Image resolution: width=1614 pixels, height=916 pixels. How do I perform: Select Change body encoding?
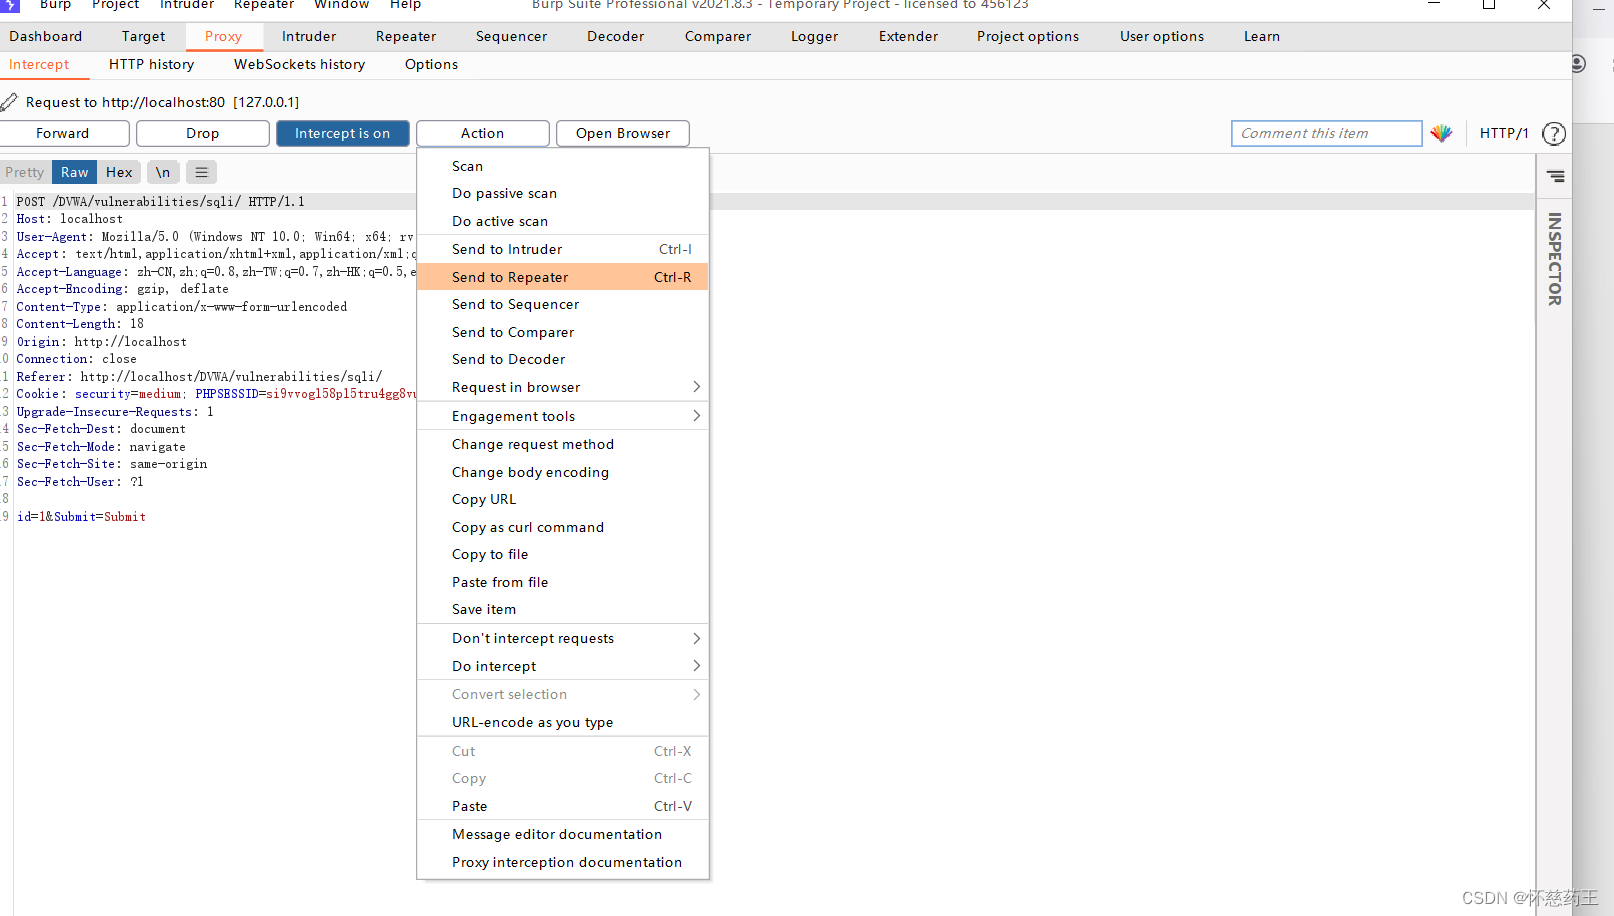[x=562, y=472]
